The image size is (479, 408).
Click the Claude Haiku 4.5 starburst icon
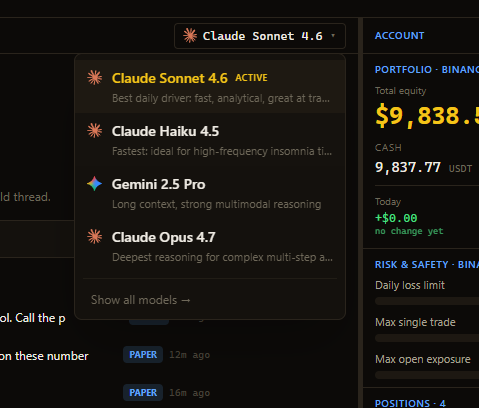pyautogui.click(x=95, y=131)
